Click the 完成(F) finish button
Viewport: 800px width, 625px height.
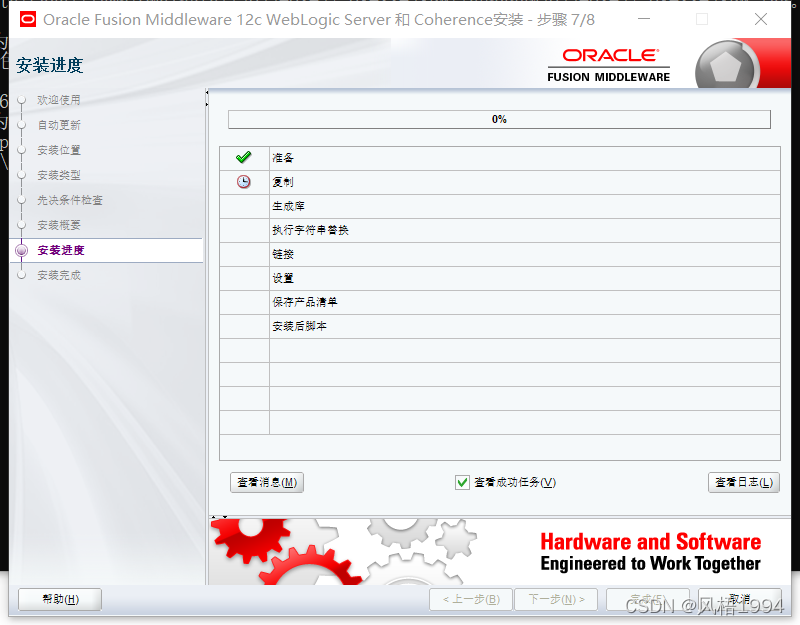point(647,599)
